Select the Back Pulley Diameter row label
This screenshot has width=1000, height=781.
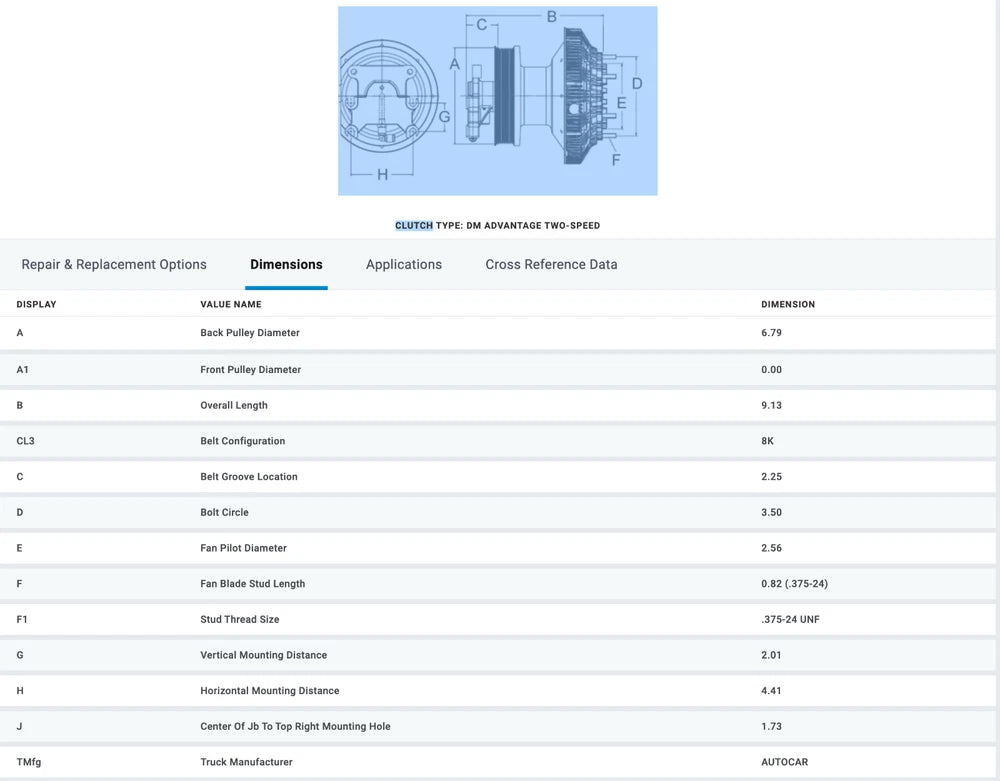pyautogui.click(x=250, y=333)
